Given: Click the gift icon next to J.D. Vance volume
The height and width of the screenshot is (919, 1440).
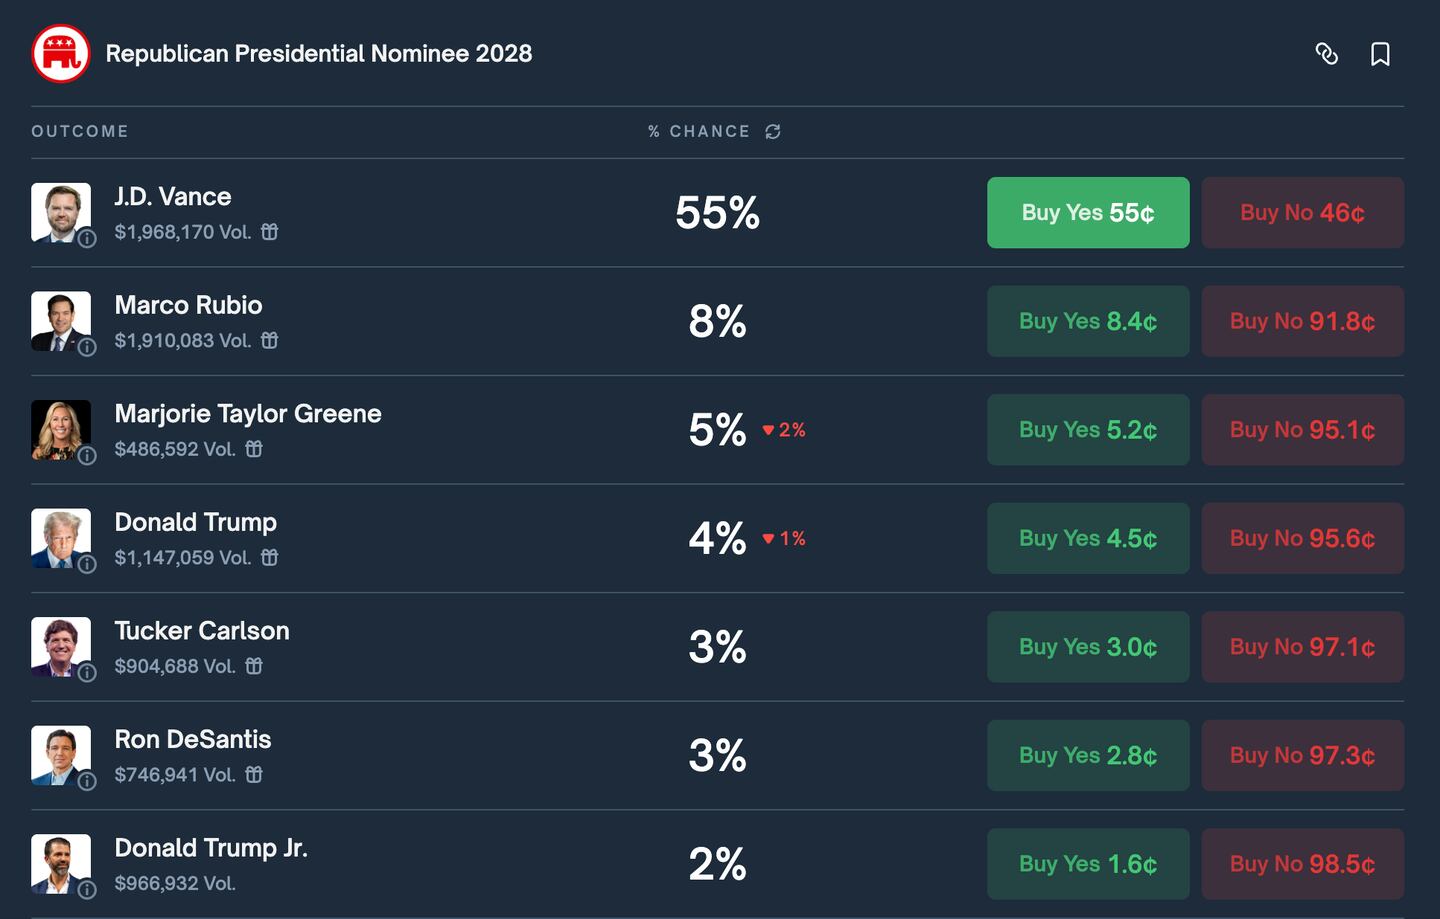Looking at the screenshot, I should click(270, 232).
